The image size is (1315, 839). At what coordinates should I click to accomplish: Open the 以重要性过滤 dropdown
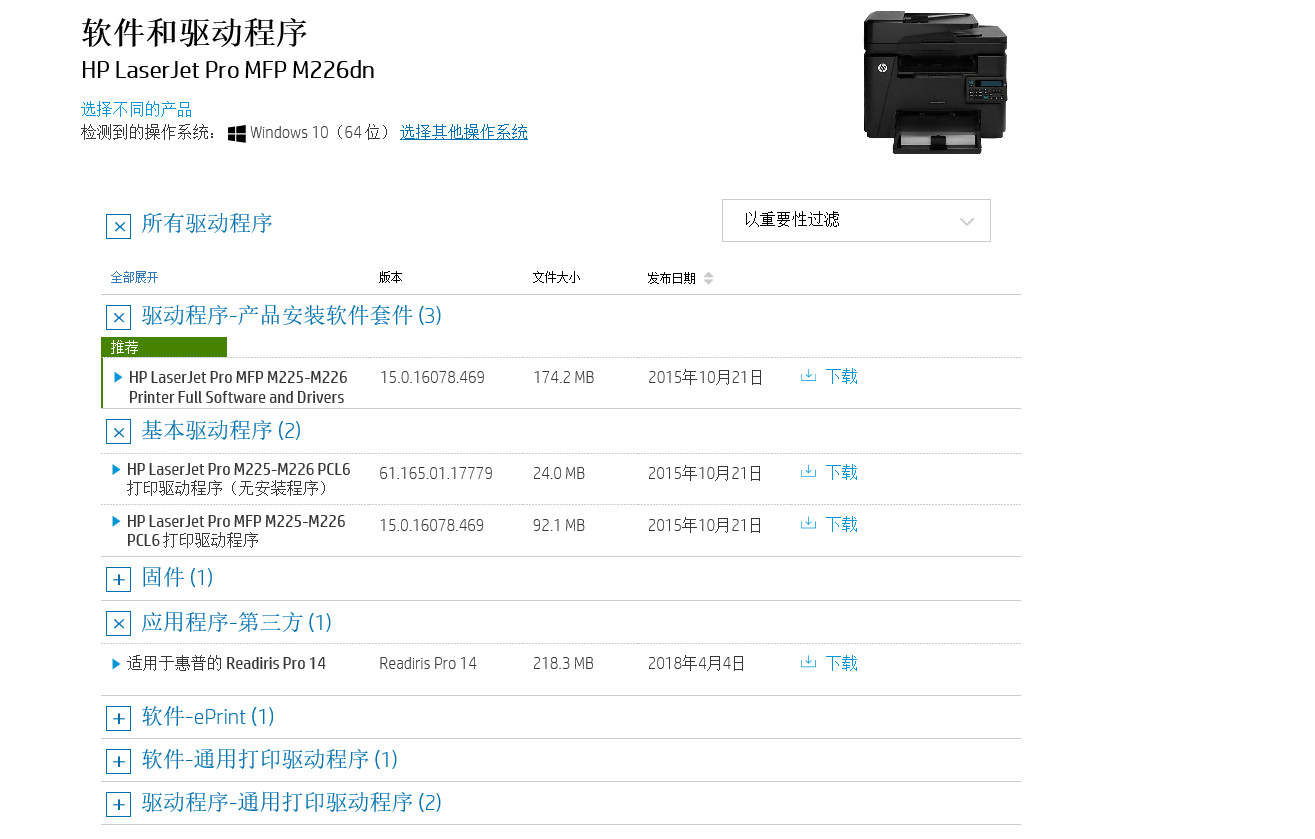(856, 221)
